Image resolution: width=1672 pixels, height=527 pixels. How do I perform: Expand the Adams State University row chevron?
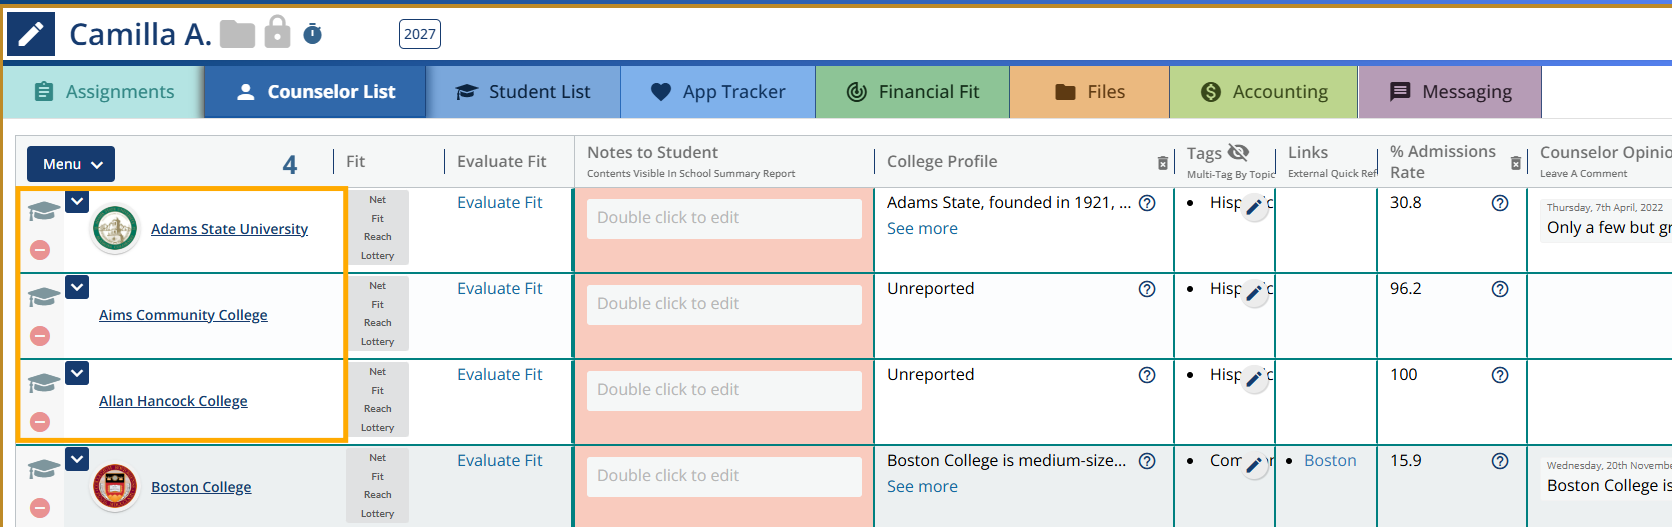click(77, 201)
